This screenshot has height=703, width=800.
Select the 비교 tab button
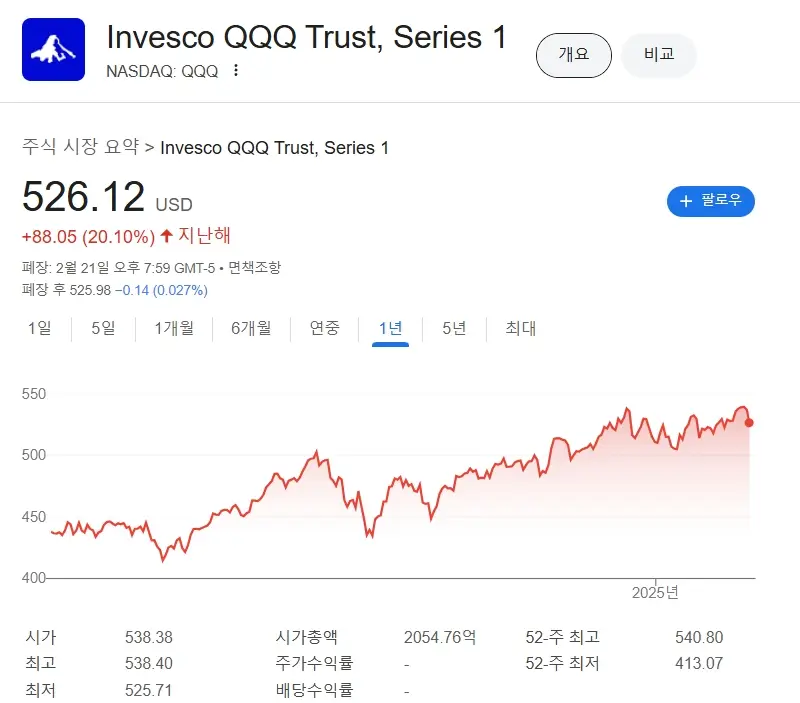pyautogui.click(x=658, y=54)
